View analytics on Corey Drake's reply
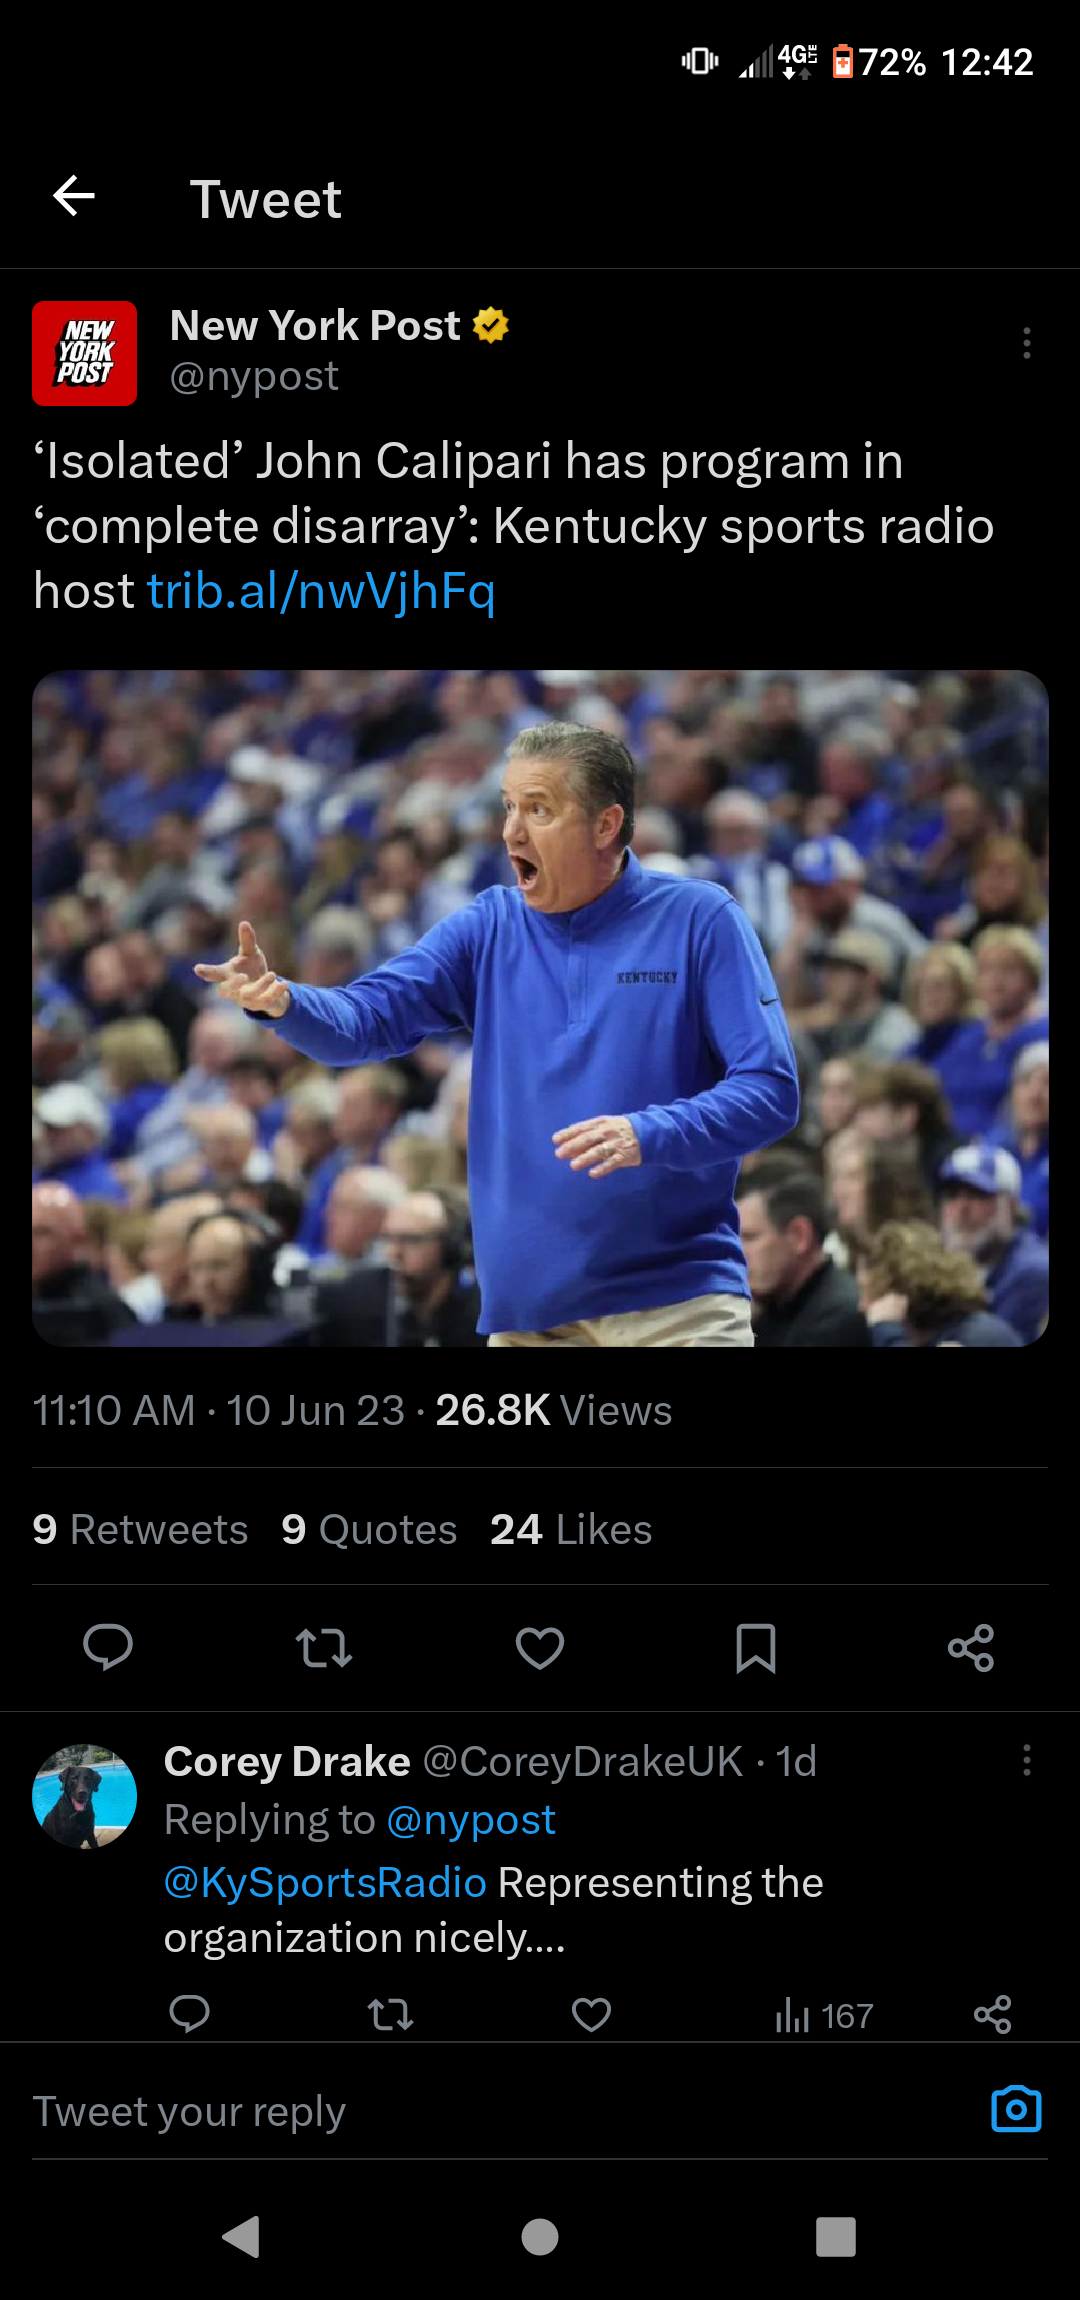The width and height of the screenshot is (1080, 2300). pyautogui.click(x=824, y=2015)
